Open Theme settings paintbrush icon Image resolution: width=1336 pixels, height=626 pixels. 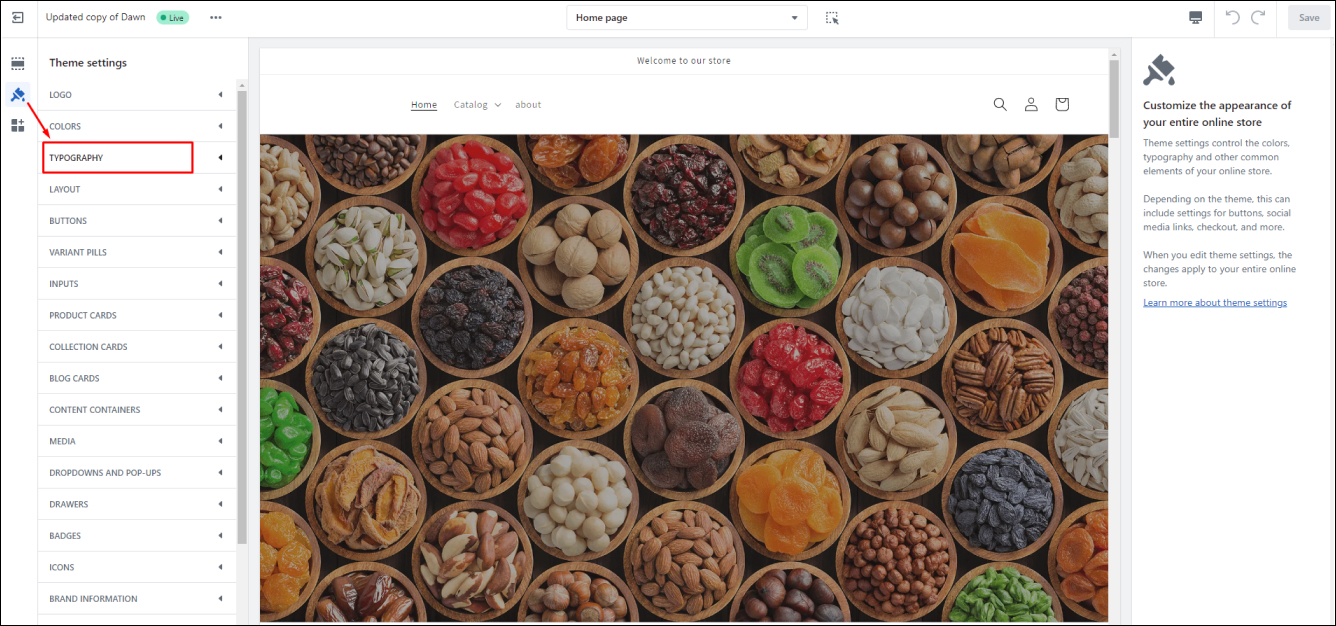(x=18, y=95)
